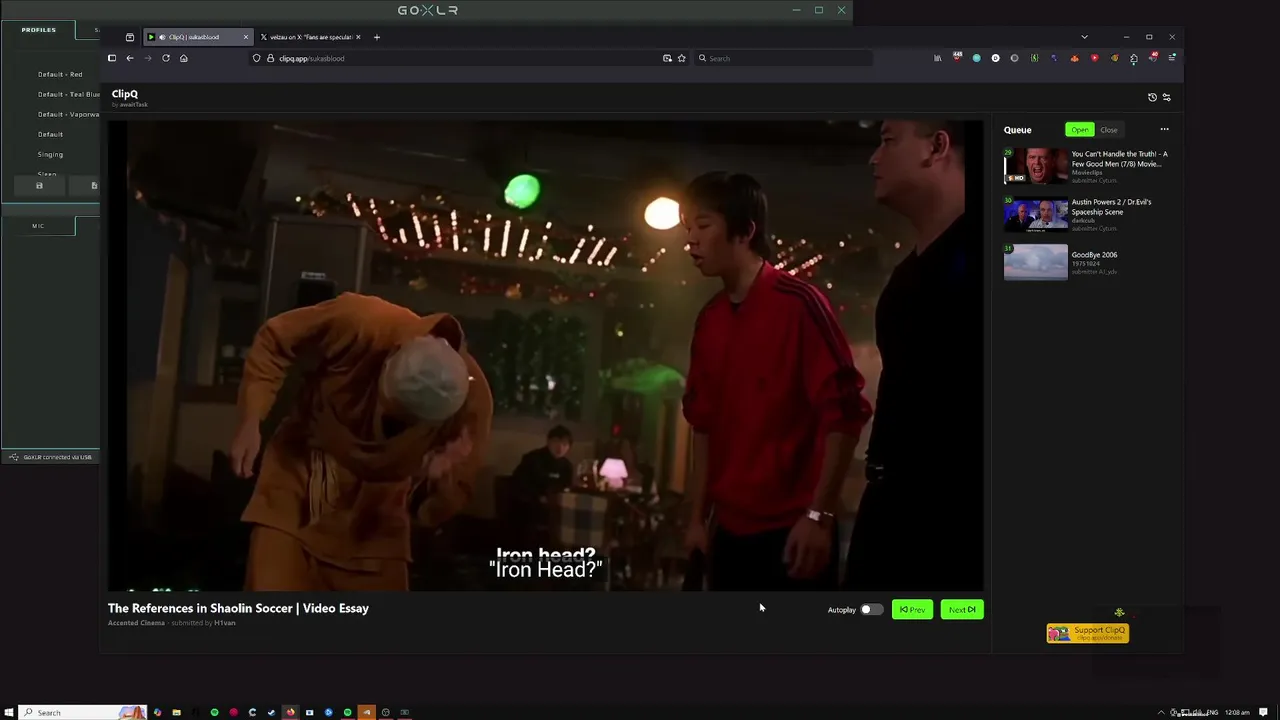Screen dimensions: 1280x720
Task: Open the Support ClipQ donation banner
Action: [x=1088, y=633]
